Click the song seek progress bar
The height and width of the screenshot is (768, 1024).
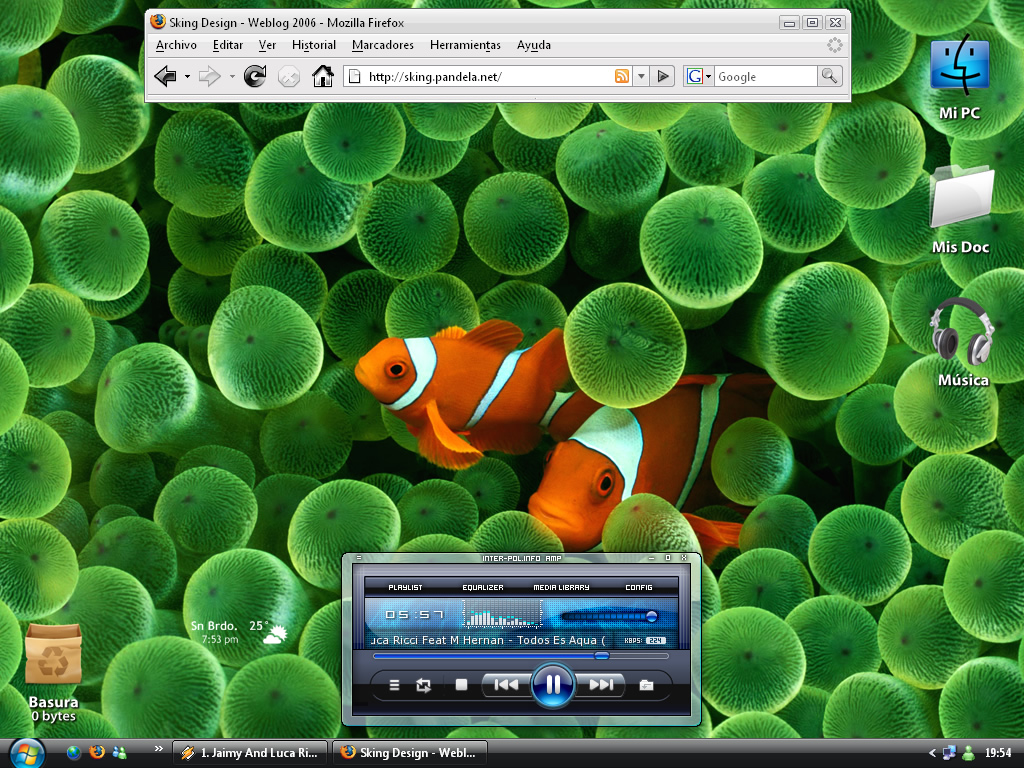pos(520,656)
